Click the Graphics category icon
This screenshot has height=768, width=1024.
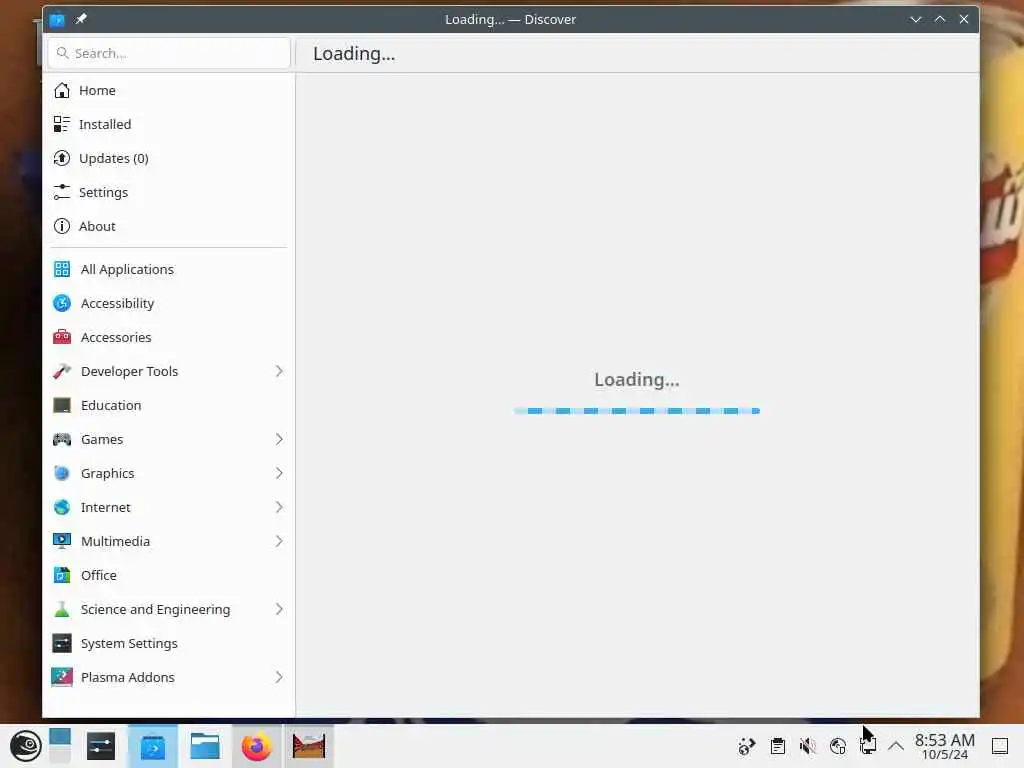click(61, 473)
